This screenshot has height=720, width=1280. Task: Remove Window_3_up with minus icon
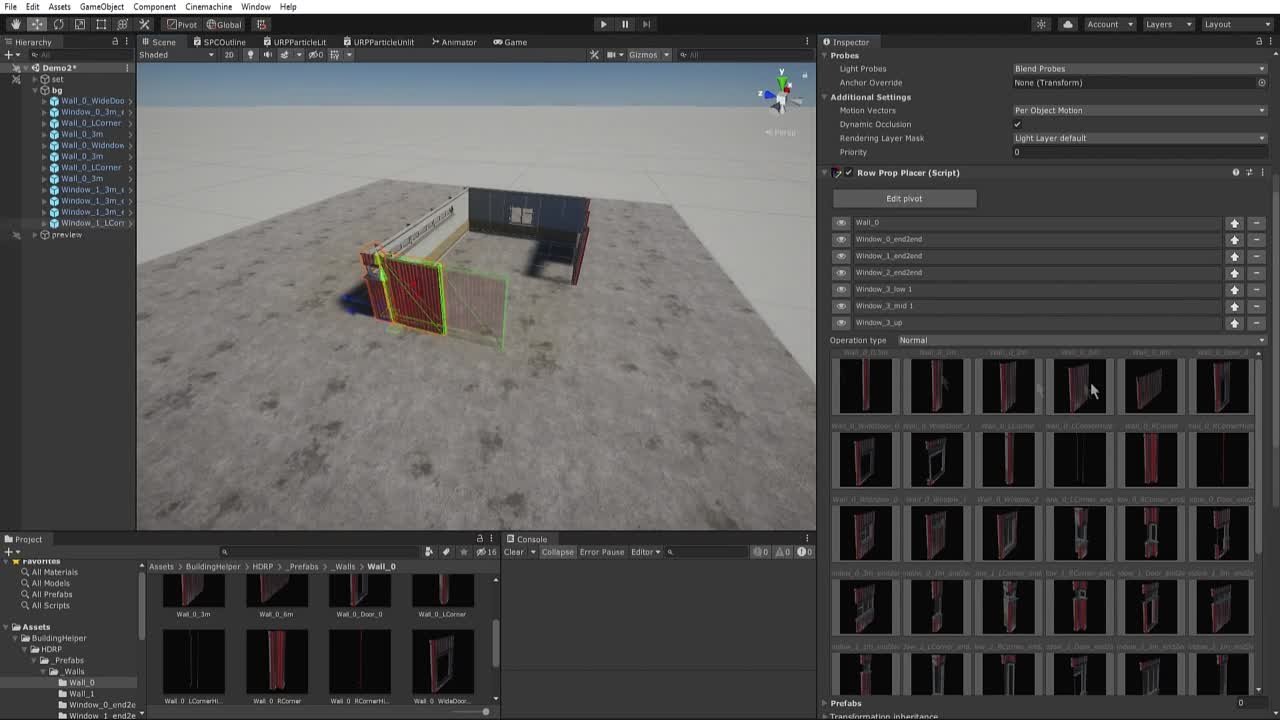1256,323
